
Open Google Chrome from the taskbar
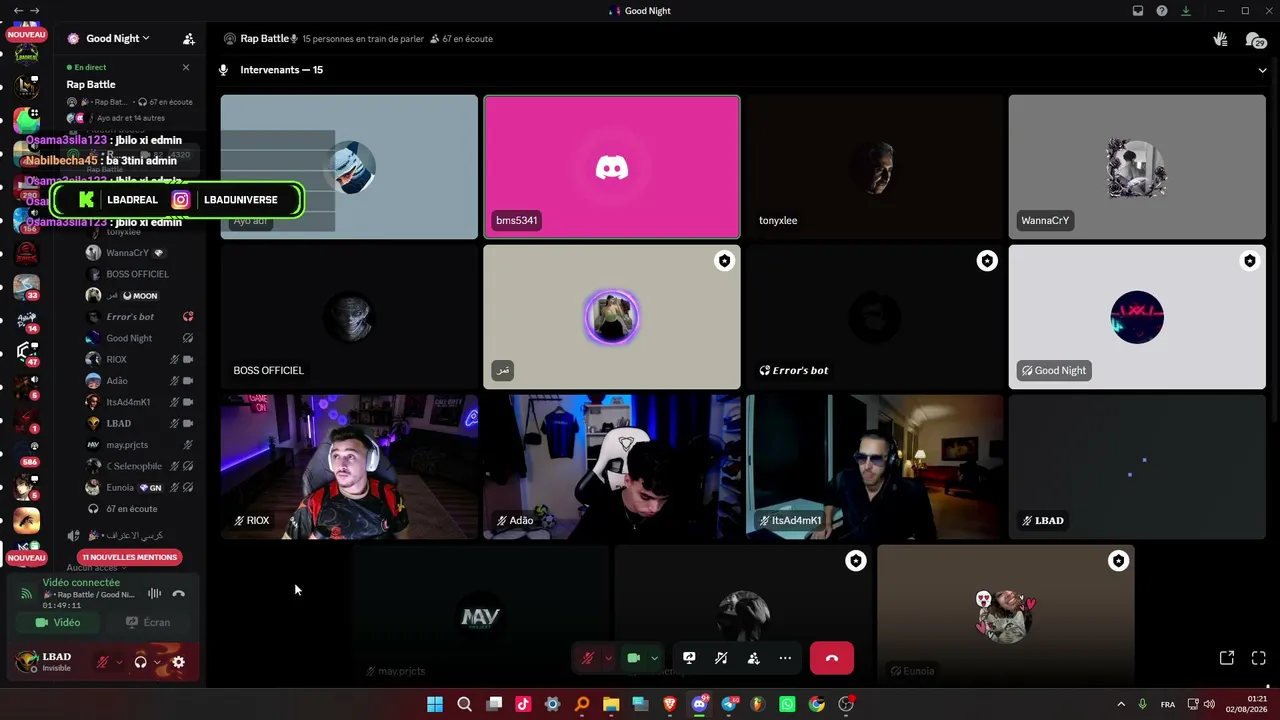817,704
